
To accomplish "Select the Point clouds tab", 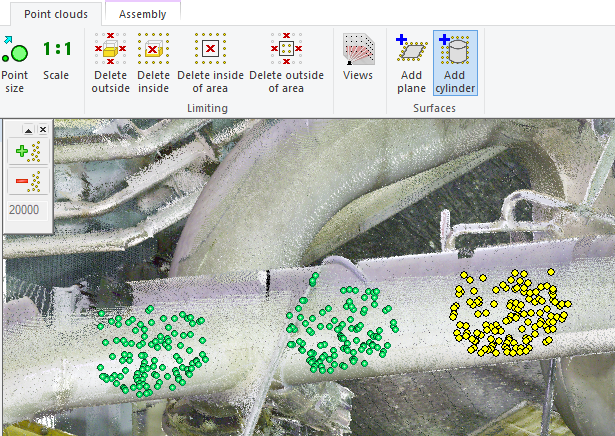I will tap(55, 14).
